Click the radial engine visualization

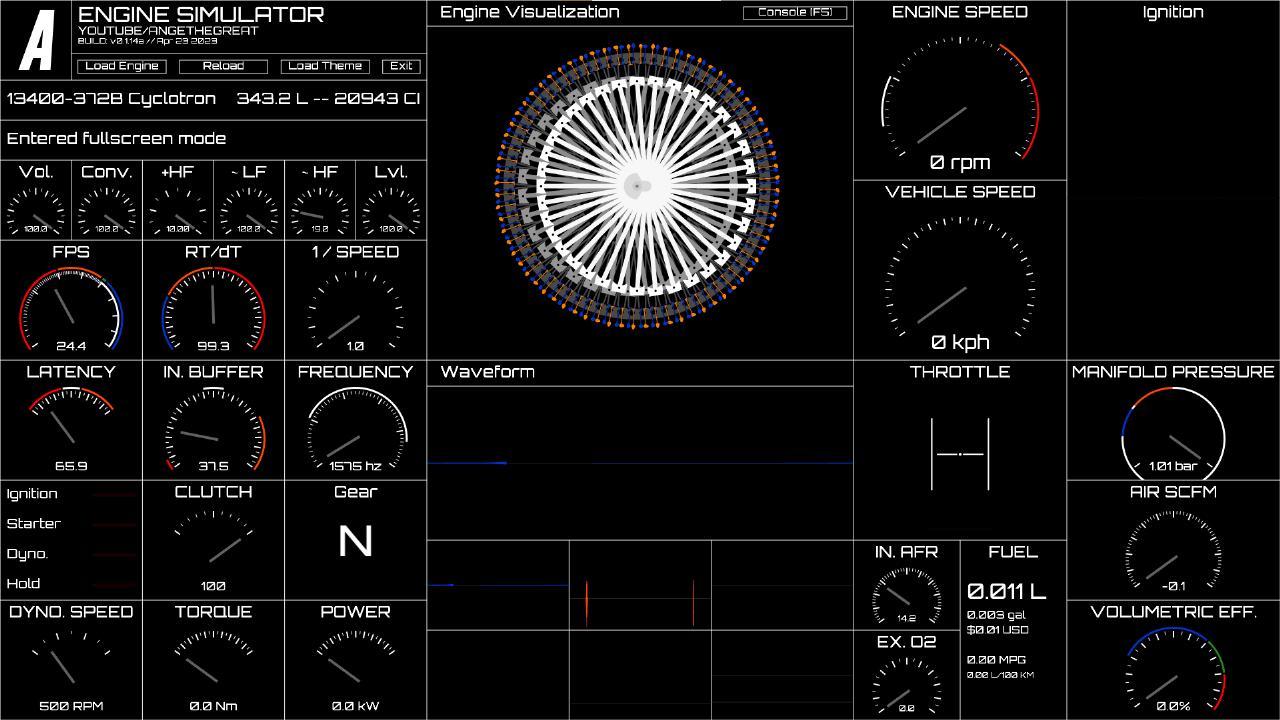point(638,186)
